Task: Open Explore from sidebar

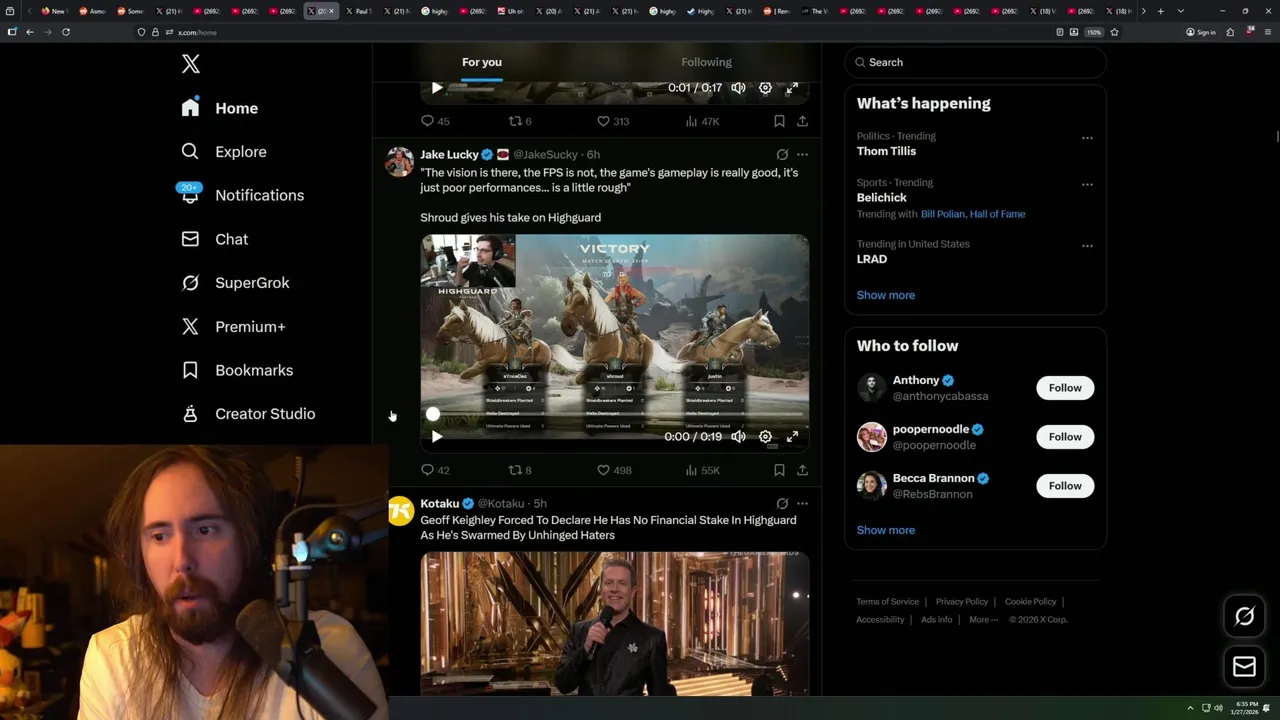Action: tap(224, 152)
